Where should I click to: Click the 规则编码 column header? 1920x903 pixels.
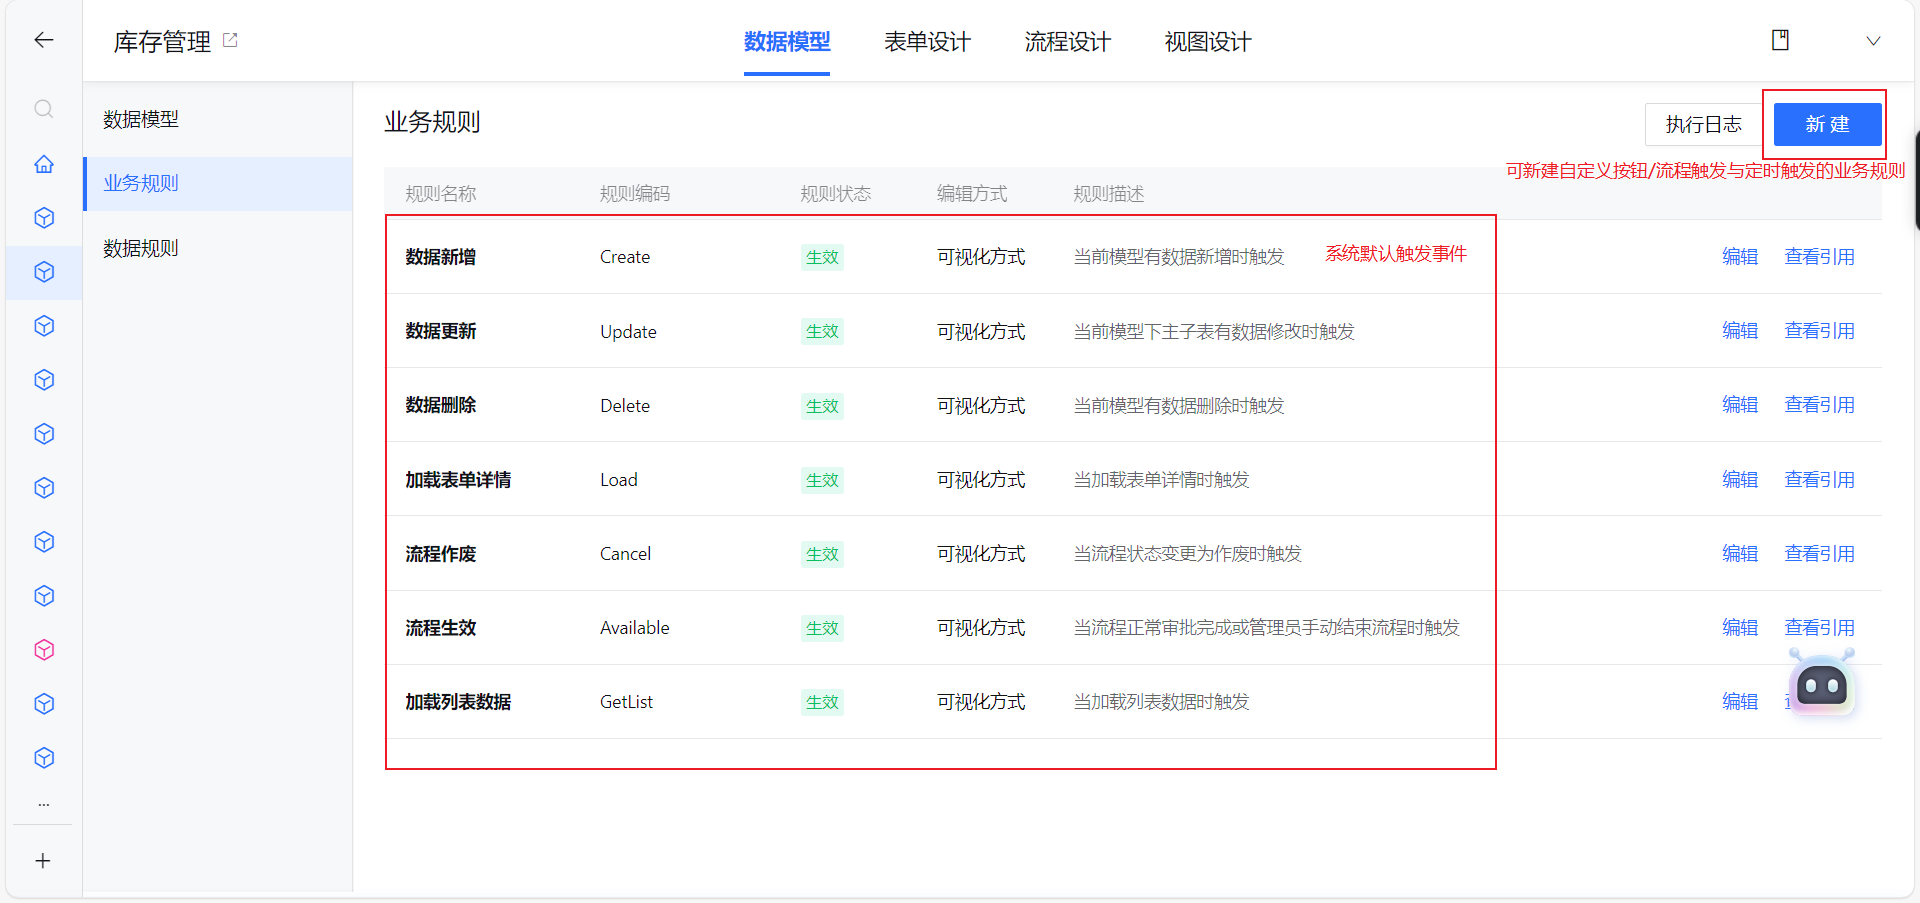tap(635, 194)
